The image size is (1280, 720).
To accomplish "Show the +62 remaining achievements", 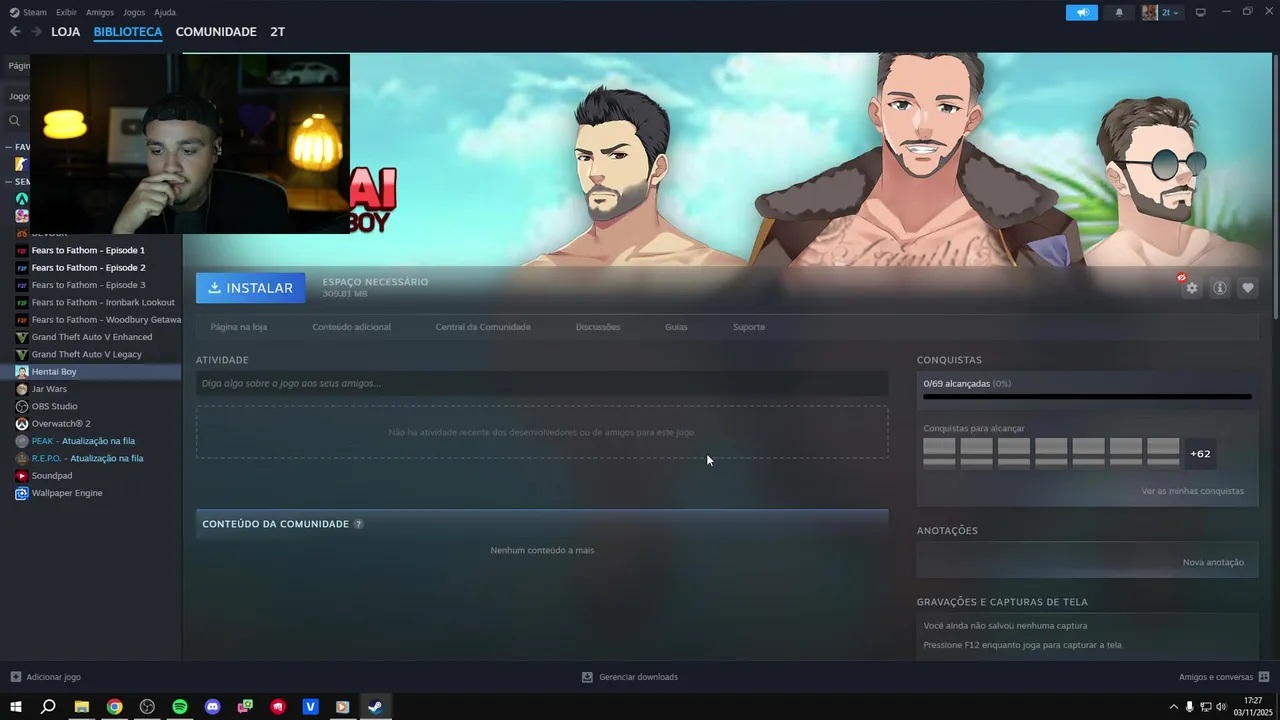I will 1200,453.
